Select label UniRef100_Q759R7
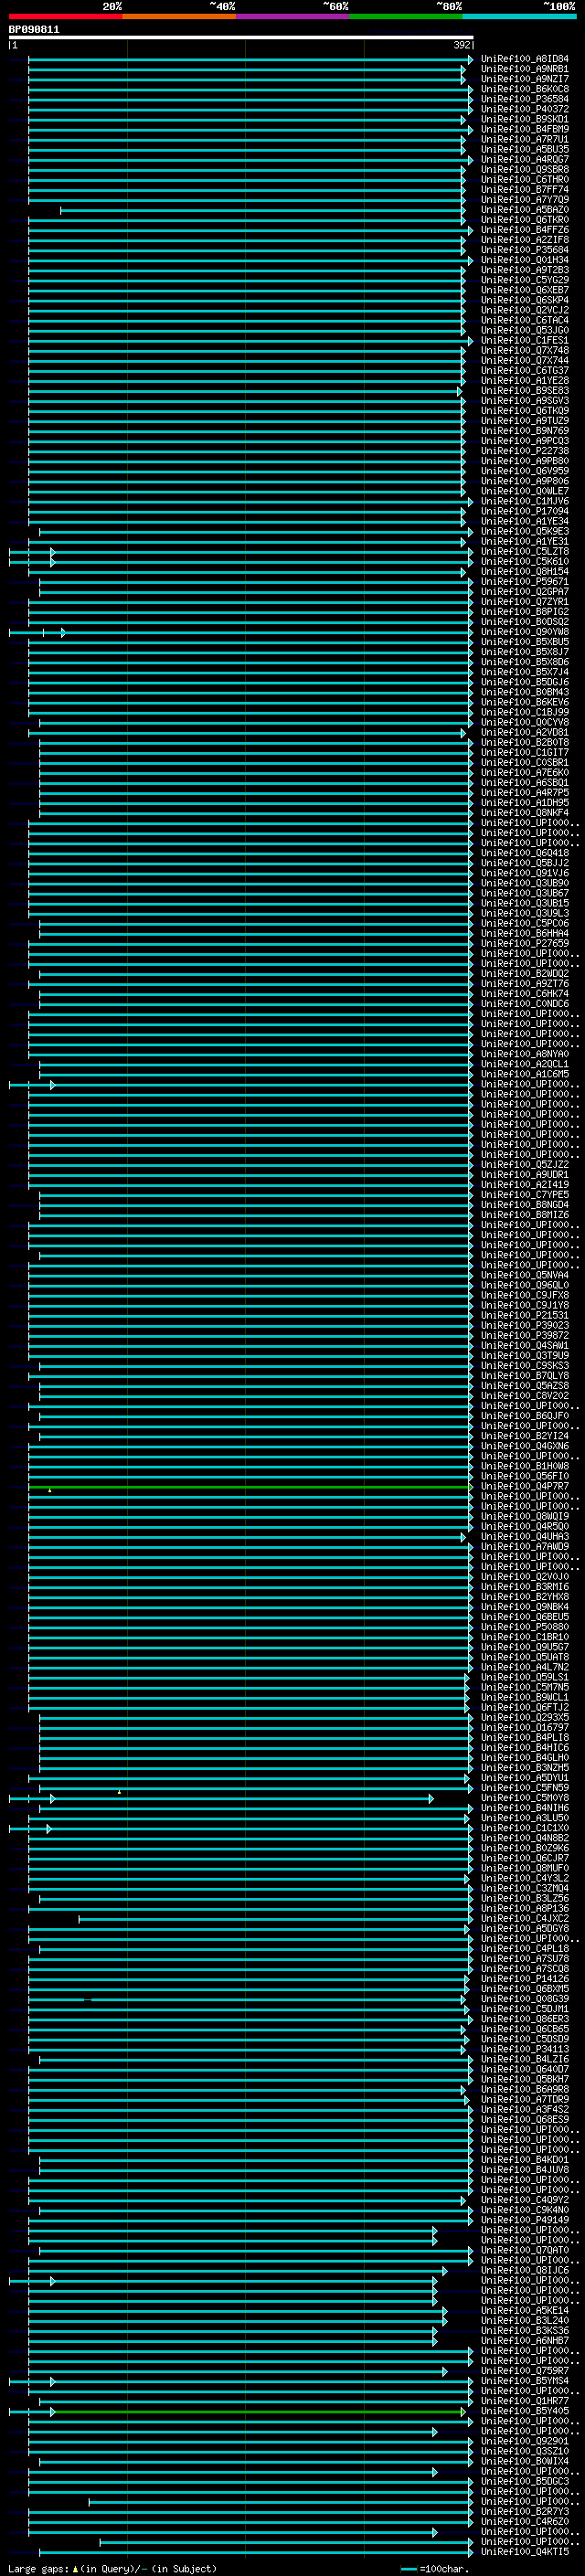 tap(525, 2371)
